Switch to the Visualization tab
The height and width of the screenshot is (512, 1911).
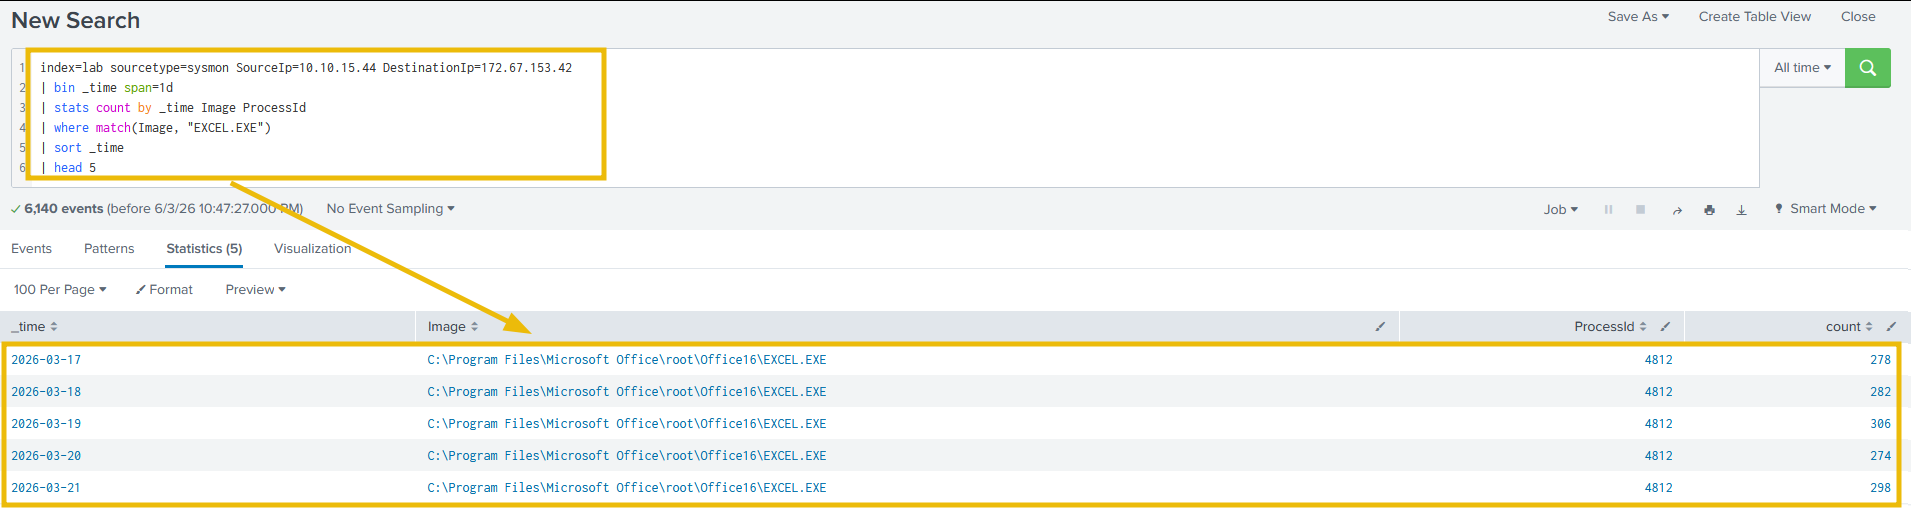pyautogui.click(x=313, y=249)
